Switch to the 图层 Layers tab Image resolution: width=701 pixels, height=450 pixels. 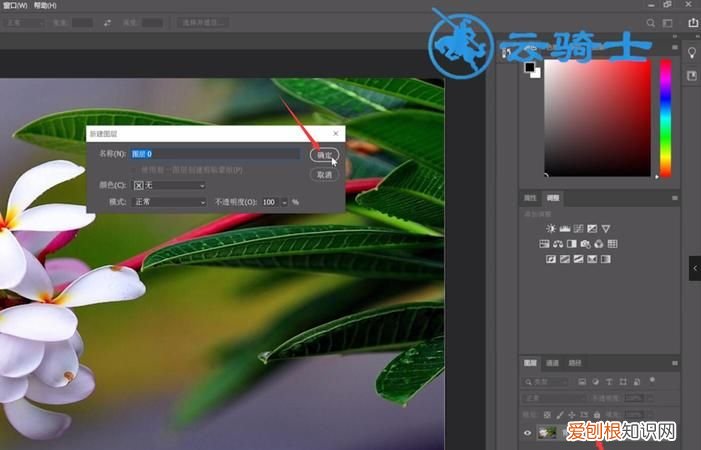(530, 363)
